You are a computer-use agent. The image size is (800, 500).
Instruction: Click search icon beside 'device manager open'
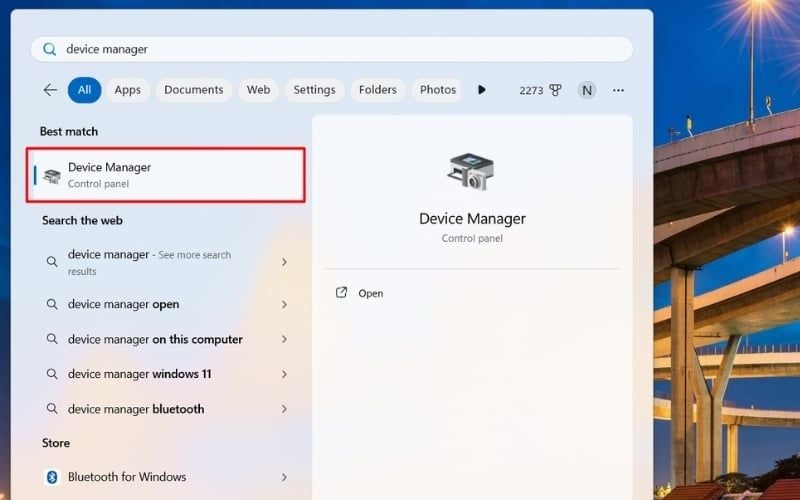[x=52, y=305]
